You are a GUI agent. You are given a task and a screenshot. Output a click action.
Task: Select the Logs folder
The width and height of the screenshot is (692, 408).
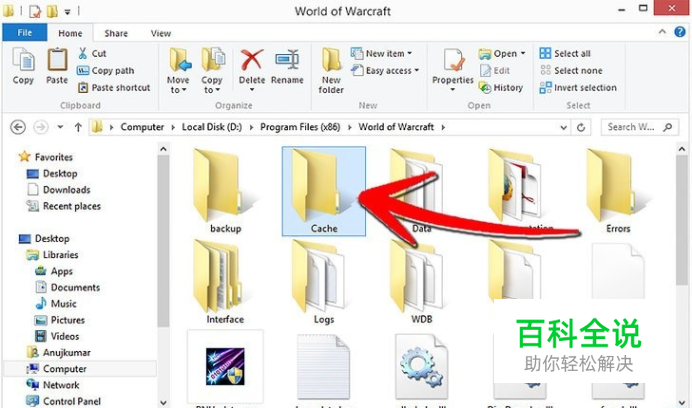pos(323,282)
